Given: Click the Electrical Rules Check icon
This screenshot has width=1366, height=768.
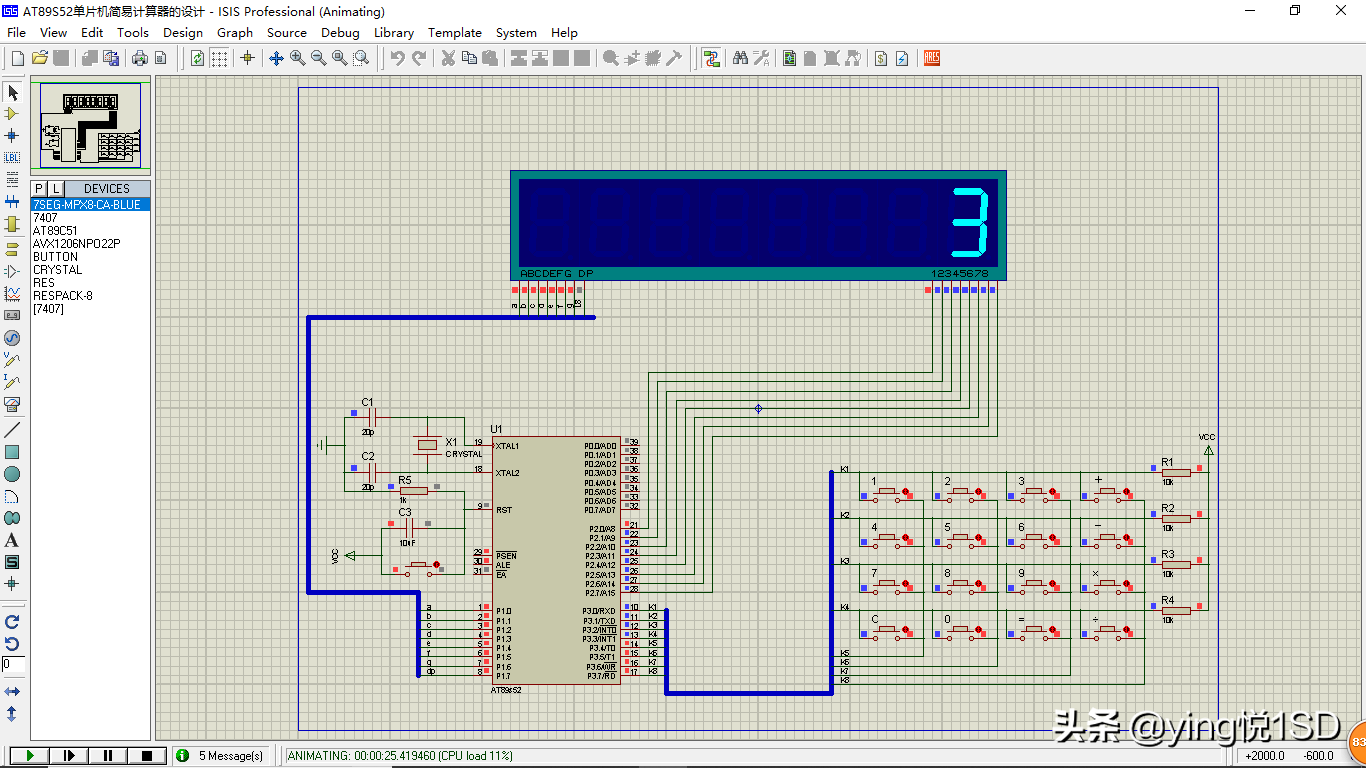Looking at the screenshot, I should pyautogui.click(x=902, y=59).
